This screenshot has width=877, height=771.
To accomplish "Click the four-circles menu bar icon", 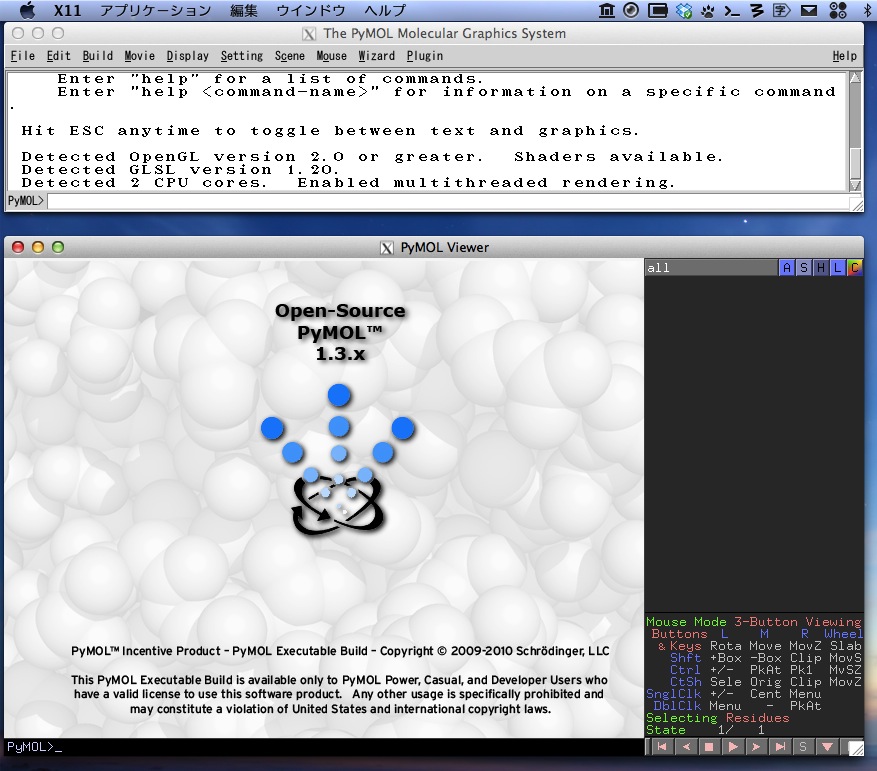I will 838,10.
